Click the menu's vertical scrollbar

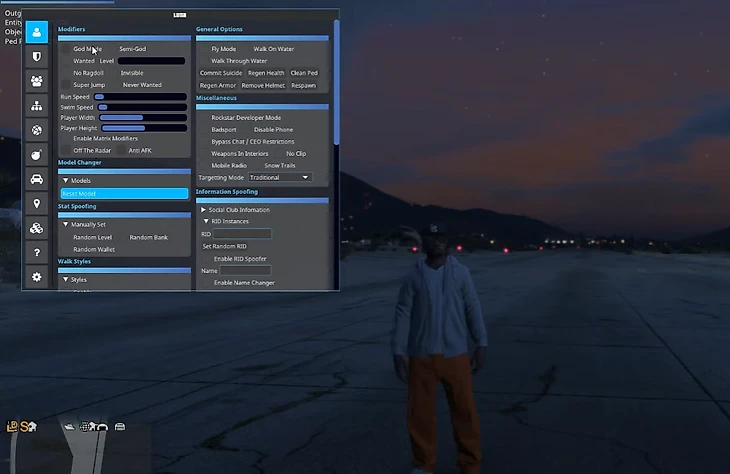(x=337, y=82)
